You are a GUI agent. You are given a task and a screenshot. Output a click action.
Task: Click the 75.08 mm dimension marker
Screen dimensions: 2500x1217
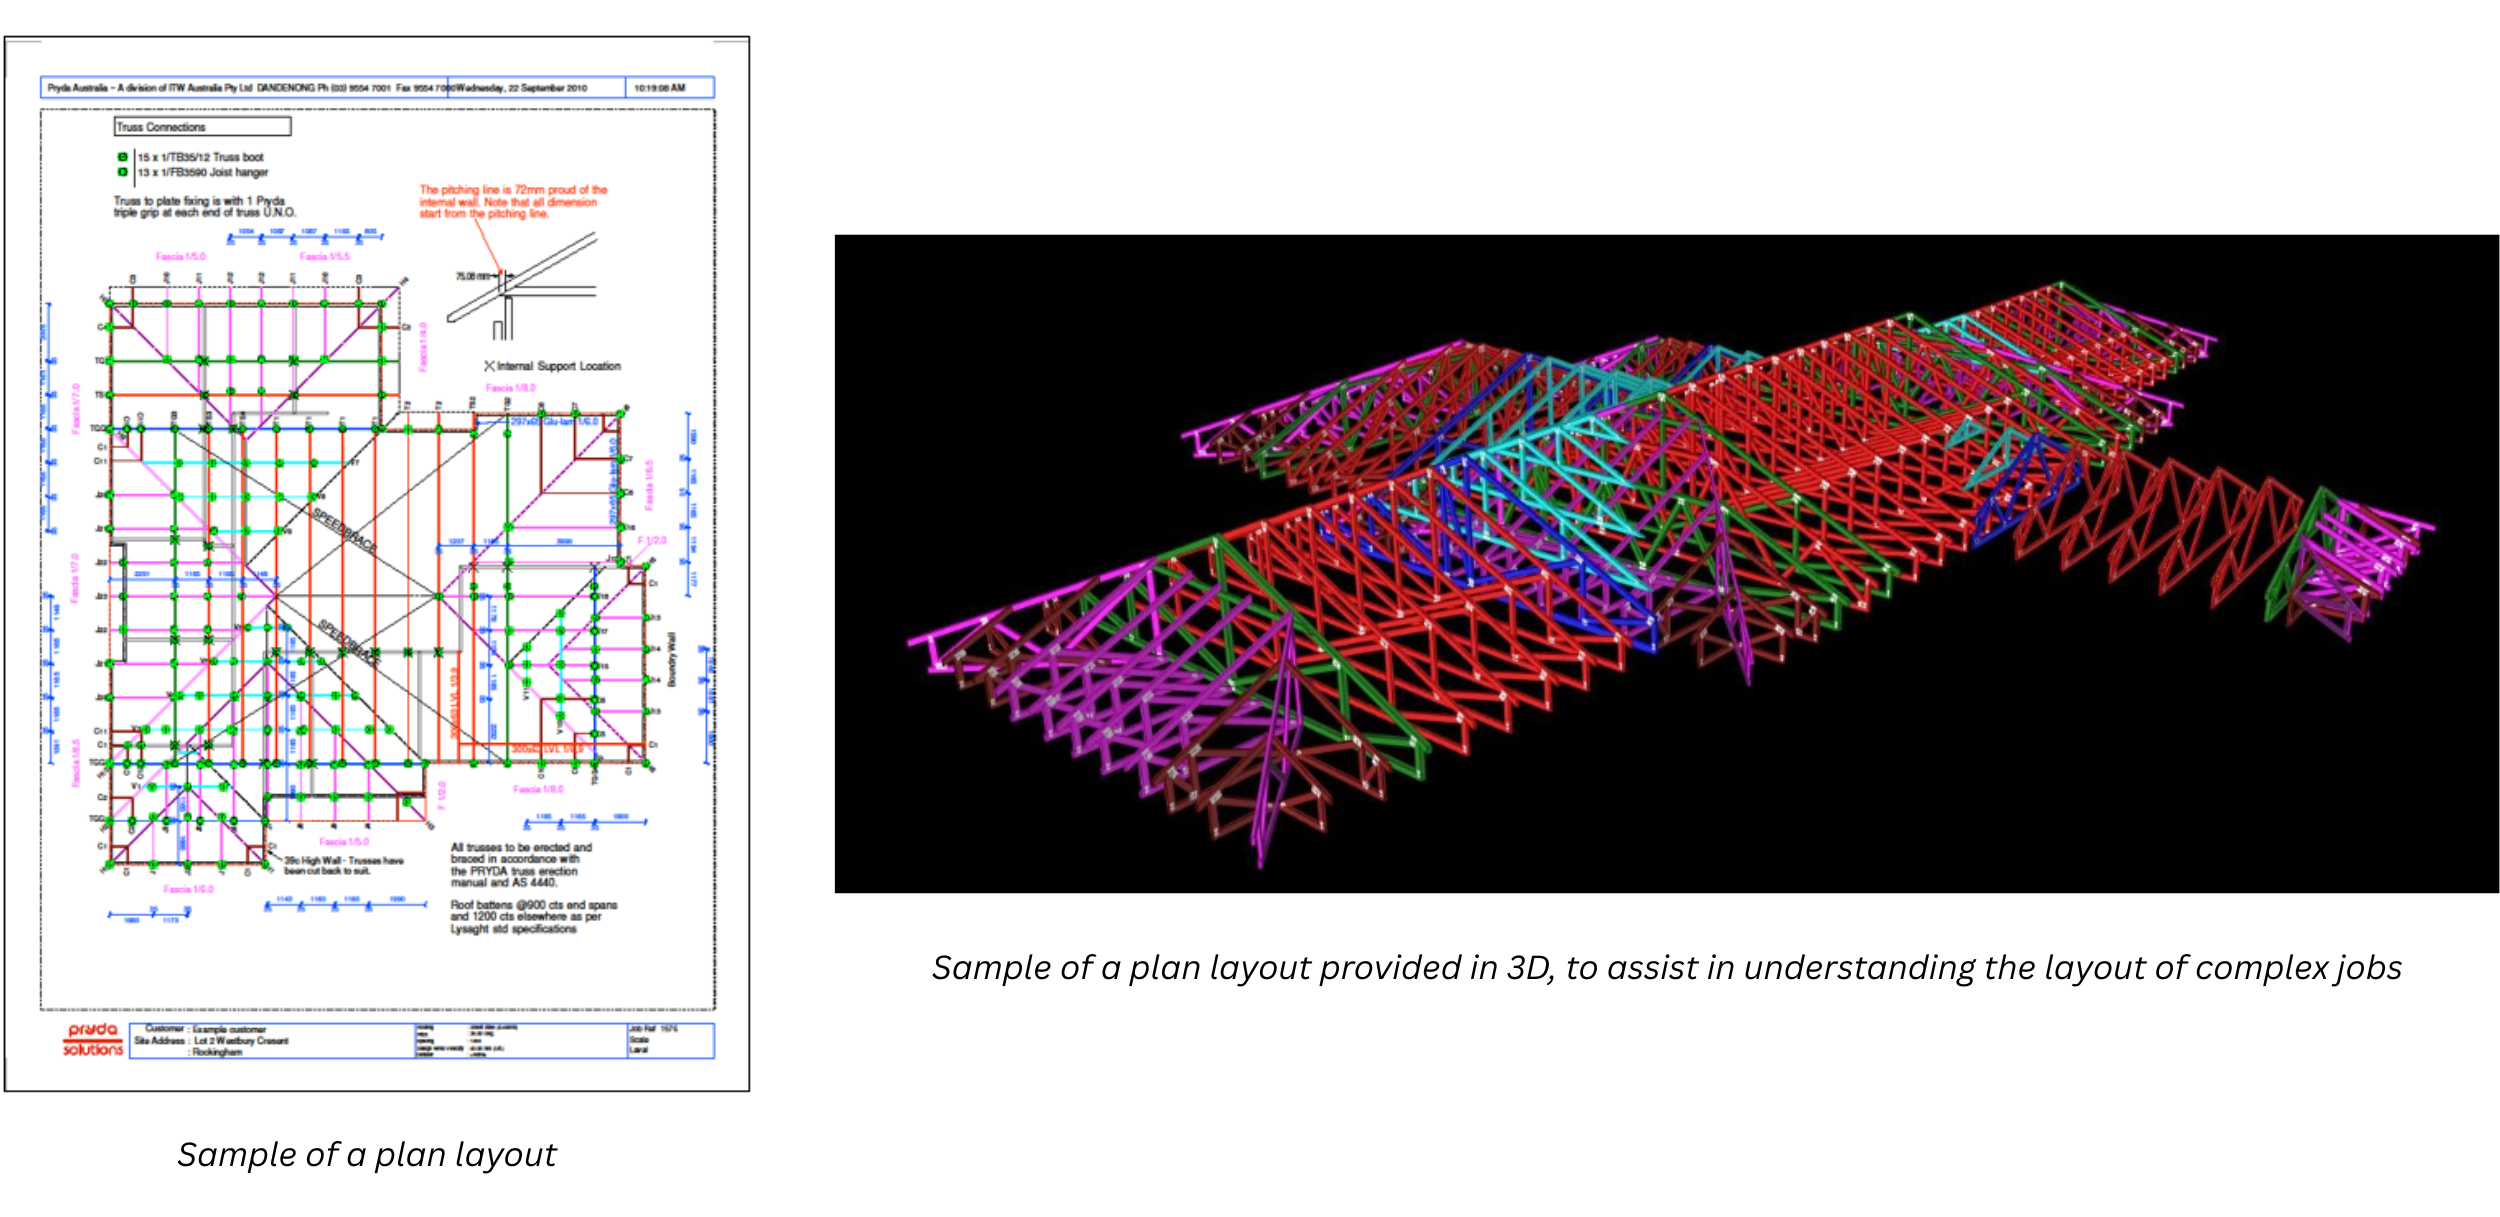coord(473,276)
